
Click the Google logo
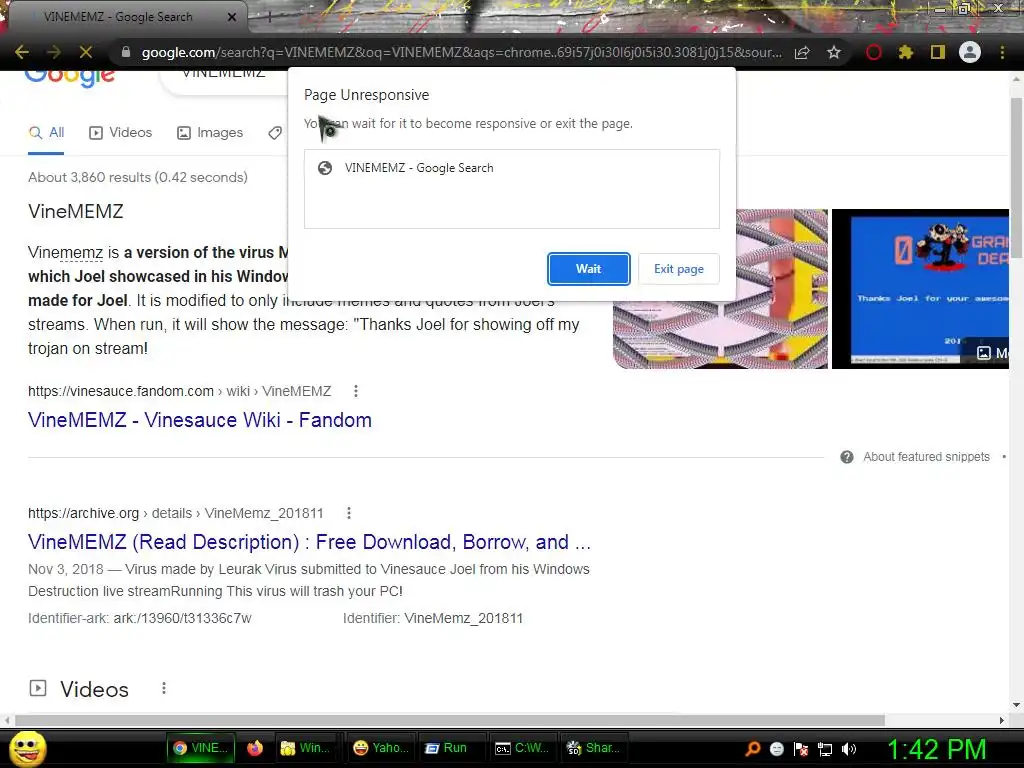(x=70, y=77)
